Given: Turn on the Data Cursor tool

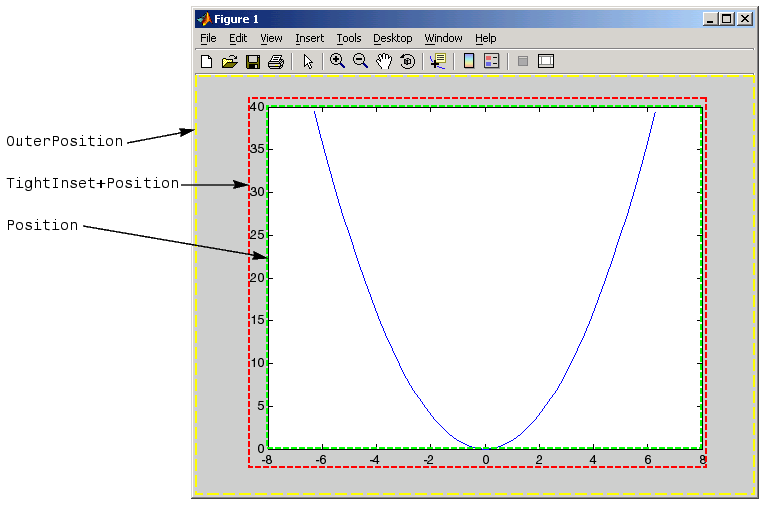Looking at the screenshot, I should (x=438, y=61).
